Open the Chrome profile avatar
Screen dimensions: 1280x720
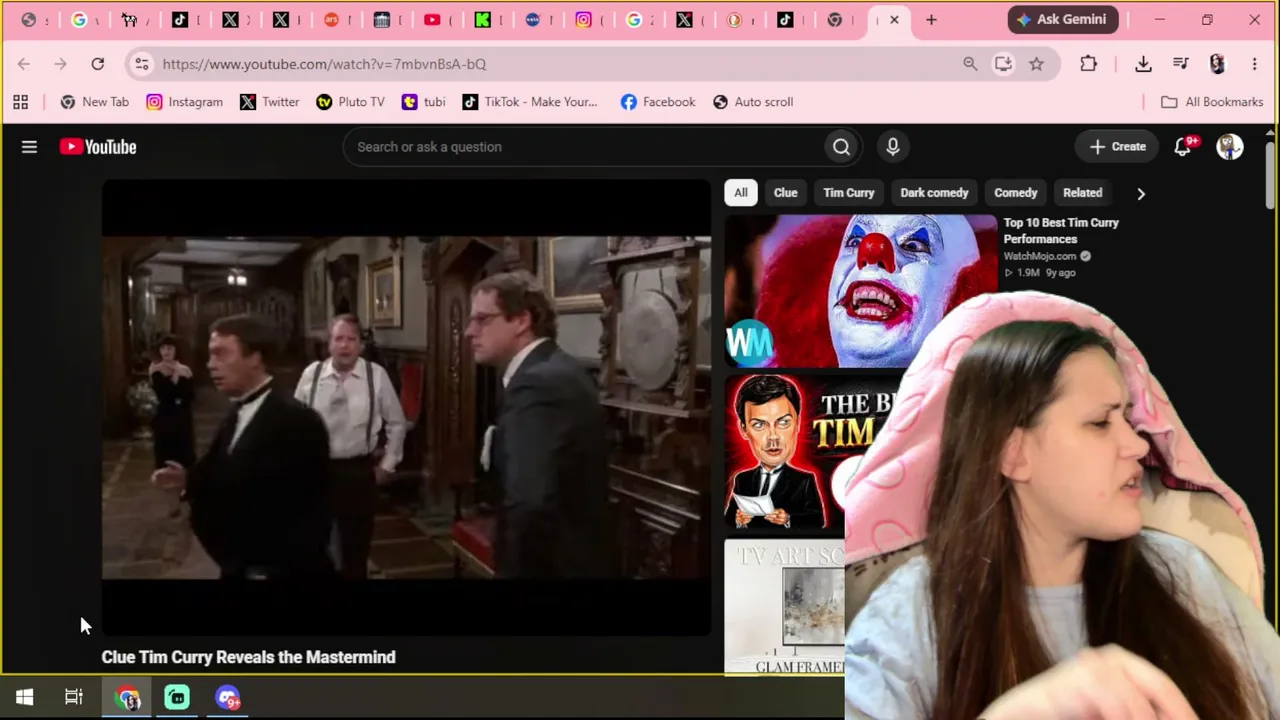(1217, 64)
